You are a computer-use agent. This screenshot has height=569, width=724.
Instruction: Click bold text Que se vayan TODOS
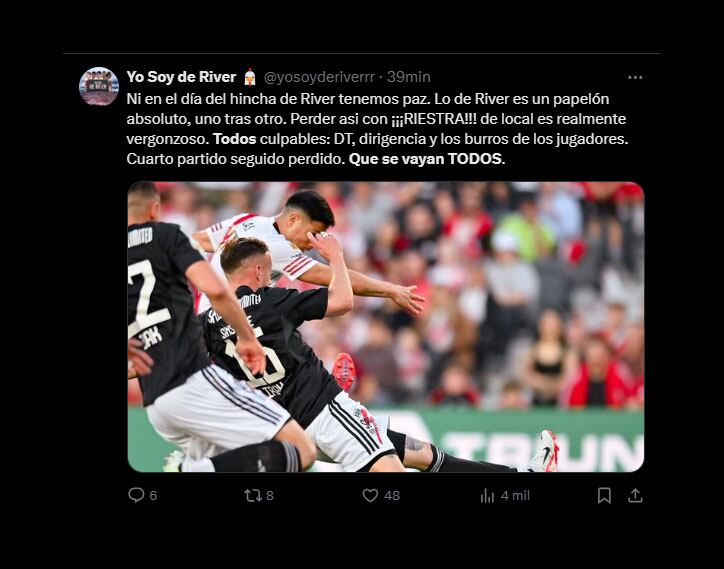[x=427, y=159]
